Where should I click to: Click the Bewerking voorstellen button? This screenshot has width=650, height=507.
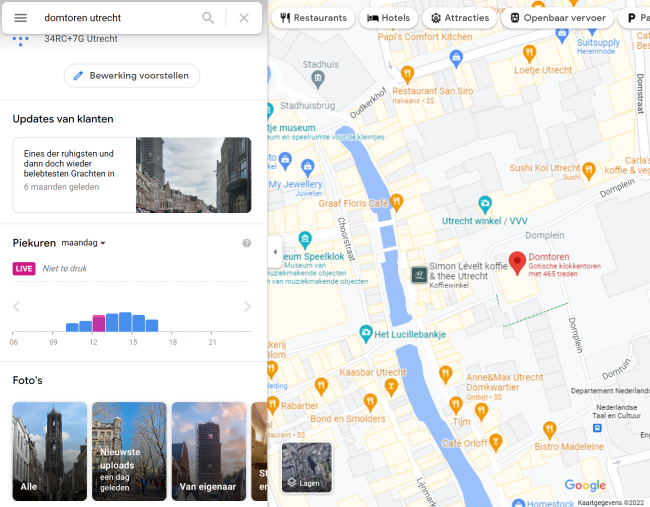pos(132,75)
